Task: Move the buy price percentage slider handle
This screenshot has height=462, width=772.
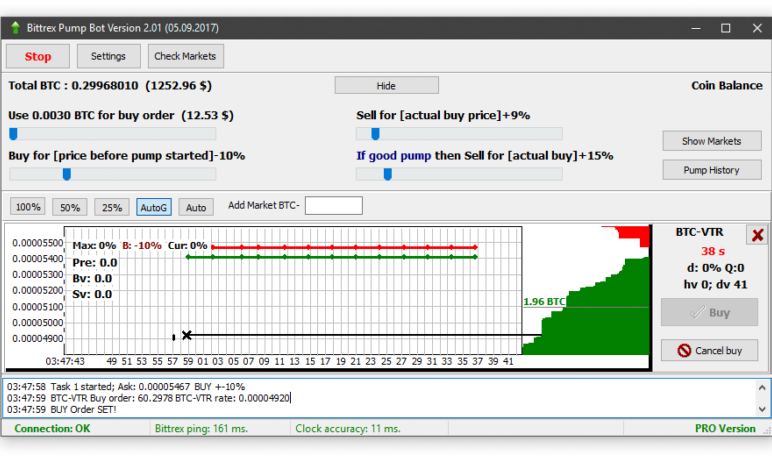Action: (67, 174)
